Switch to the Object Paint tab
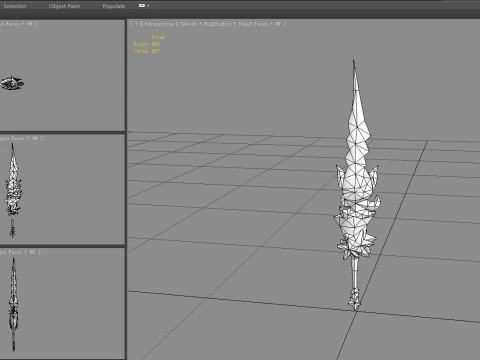The height and width of the screenshot is (360, 480). click(x=64, y=6)
